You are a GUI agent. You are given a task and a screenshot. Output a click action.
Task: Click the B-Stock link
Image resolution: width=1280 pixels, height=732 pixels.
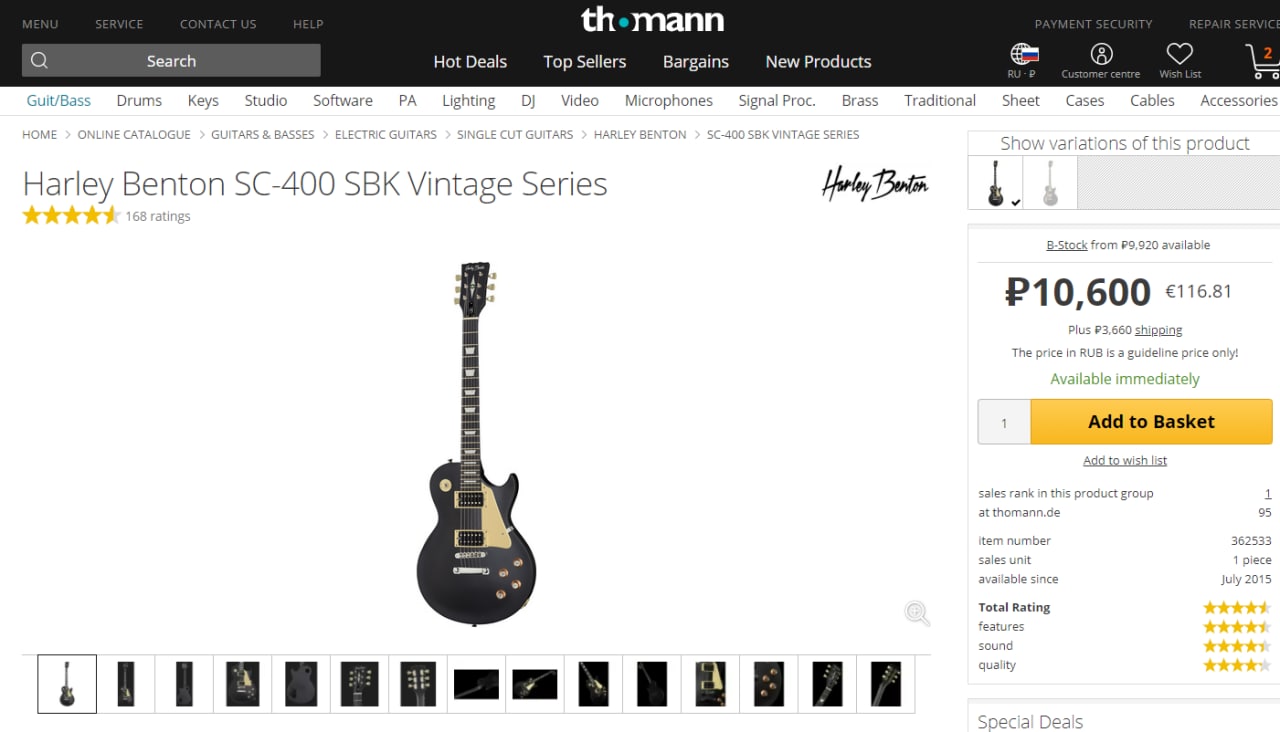pyautogui.click(x=1067, y=245)
